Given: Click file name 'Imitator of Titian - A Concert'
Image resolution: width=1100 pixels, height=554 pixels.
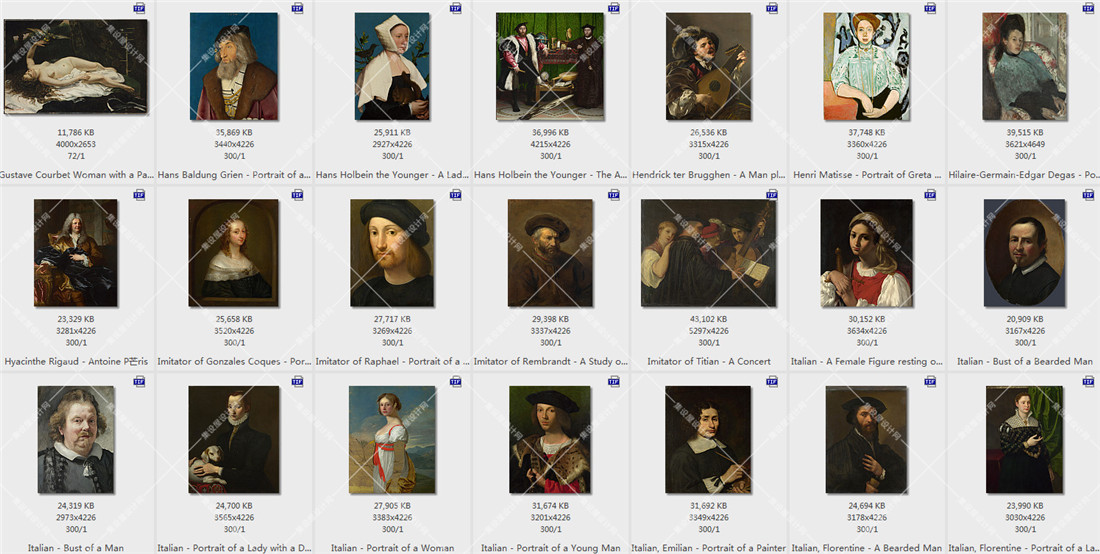Looking at the screenshot, I should (x=709, y=361).
